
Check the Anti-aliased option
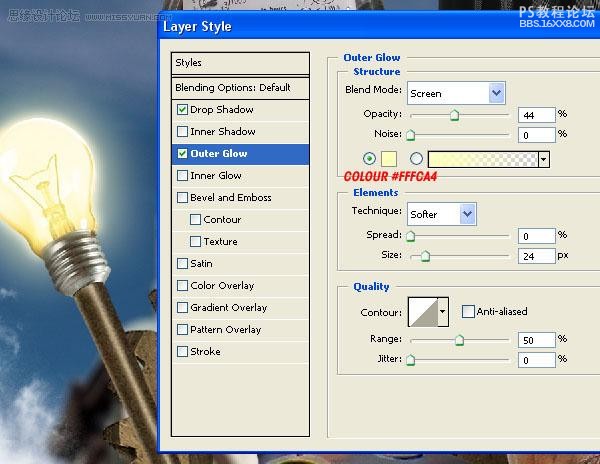[468, 312]
